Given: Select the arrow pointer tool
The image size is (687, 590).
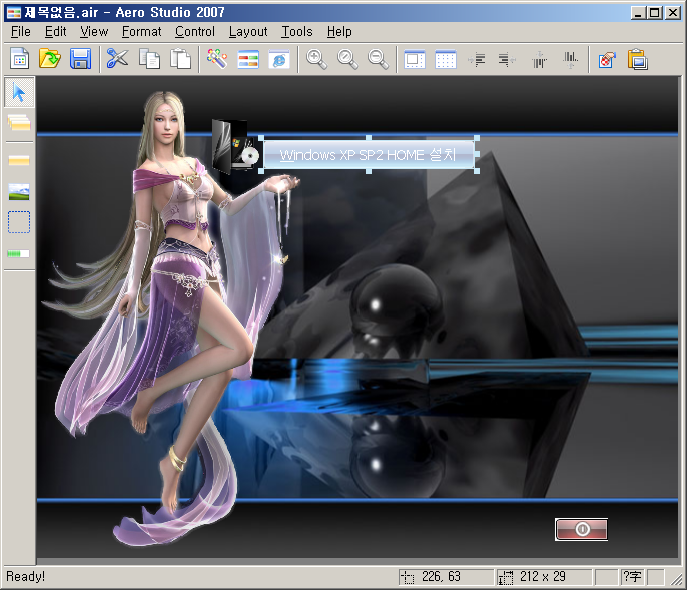Looking at the screenshot, I should click(x=19, y=92).
